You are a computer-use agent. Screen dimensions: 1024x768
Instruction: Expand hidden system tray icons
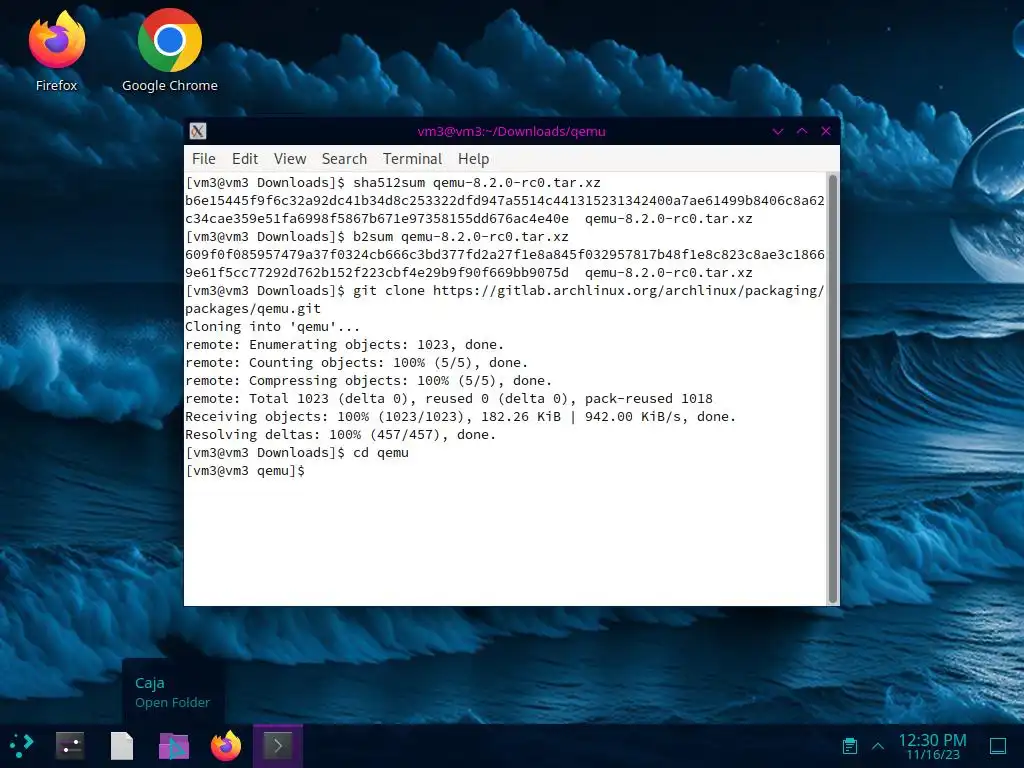pyautogui.click(x=878, y=746)
